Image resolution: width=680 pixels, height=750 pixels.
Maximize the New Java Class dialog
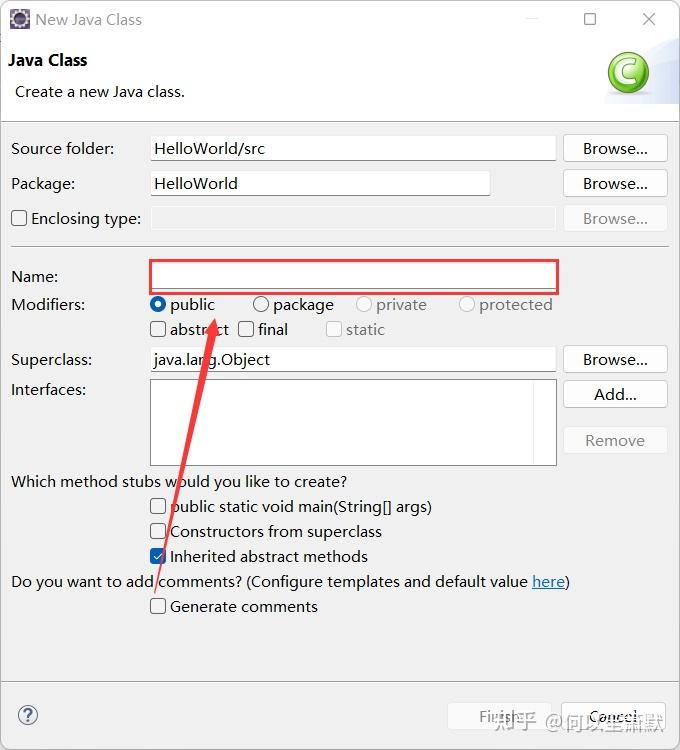click(x=590, y=19)
